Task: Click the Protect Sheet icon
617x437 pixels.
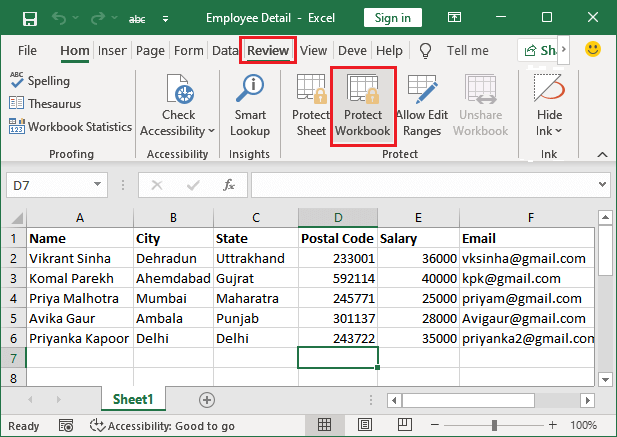Action: pos(312,89)
